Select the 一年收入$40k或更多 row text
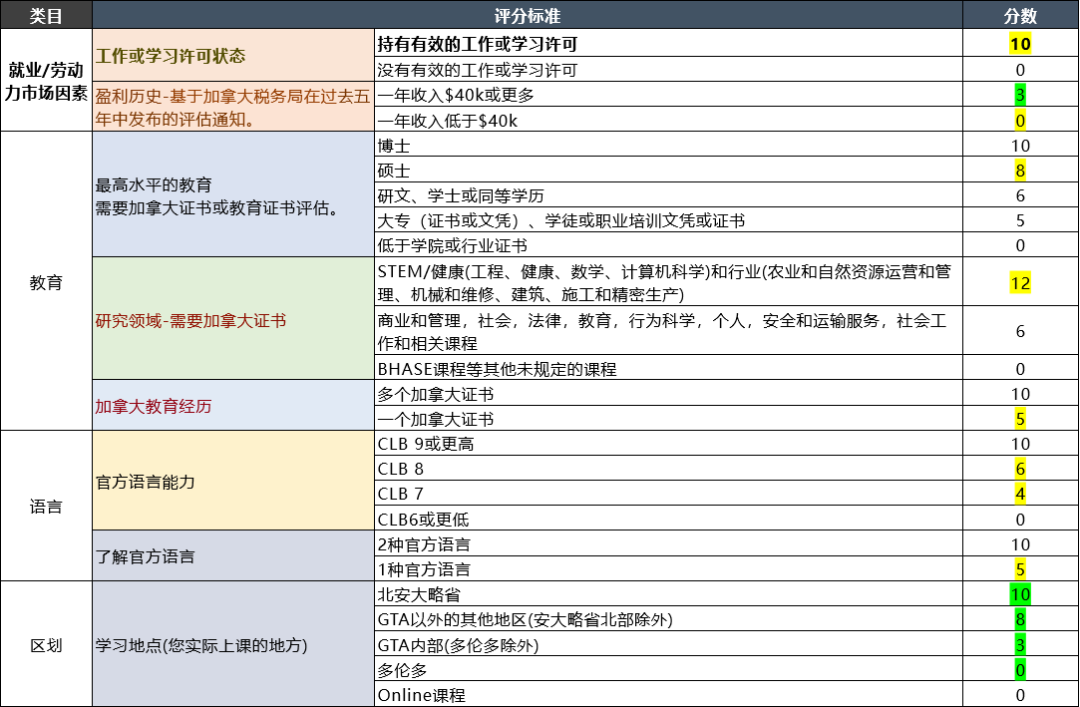 (x=456, y=94)
